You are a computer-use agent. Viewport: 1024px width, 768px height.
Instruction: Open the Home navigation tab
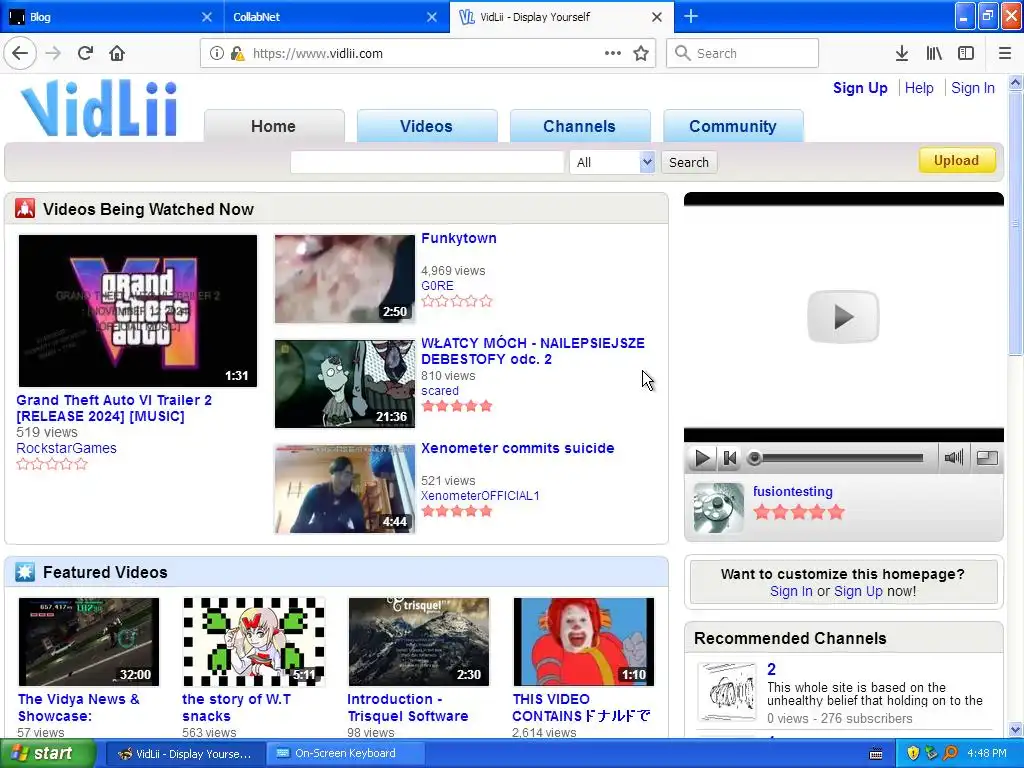point(274,126)
